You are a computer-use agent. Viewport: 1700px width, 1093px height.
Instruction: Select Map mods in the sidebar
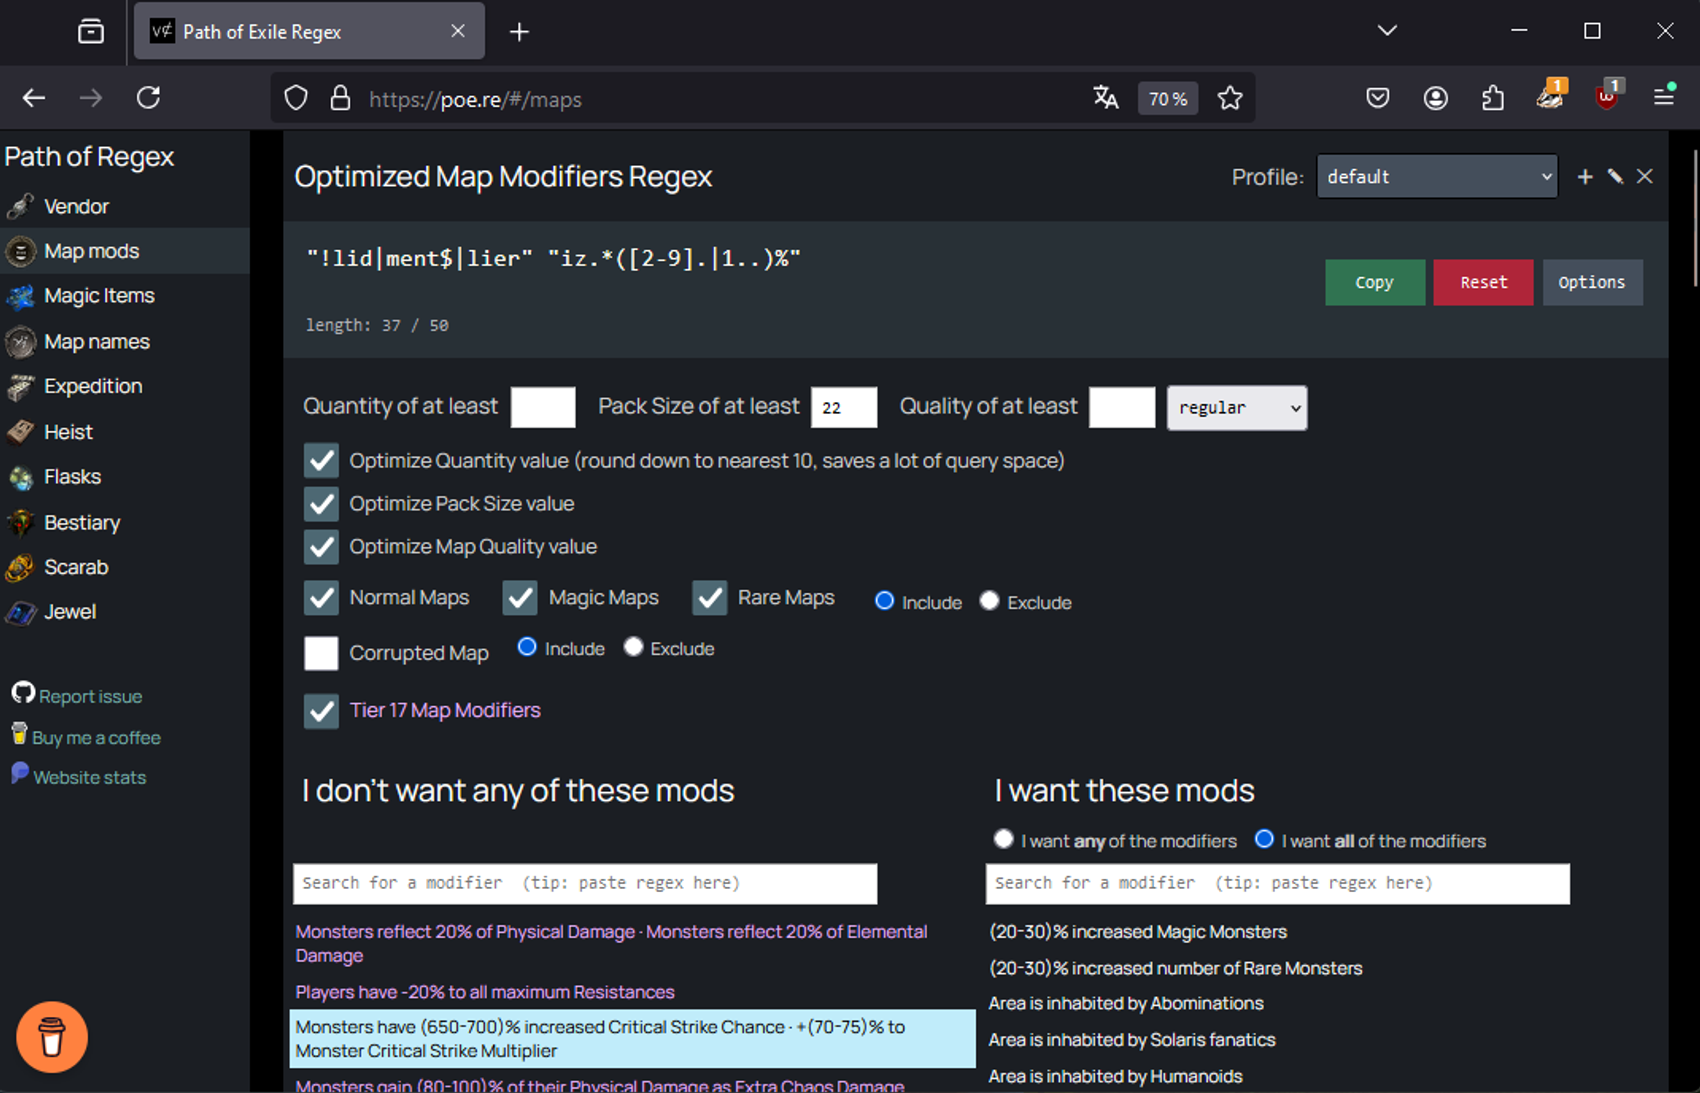point(91,251)
